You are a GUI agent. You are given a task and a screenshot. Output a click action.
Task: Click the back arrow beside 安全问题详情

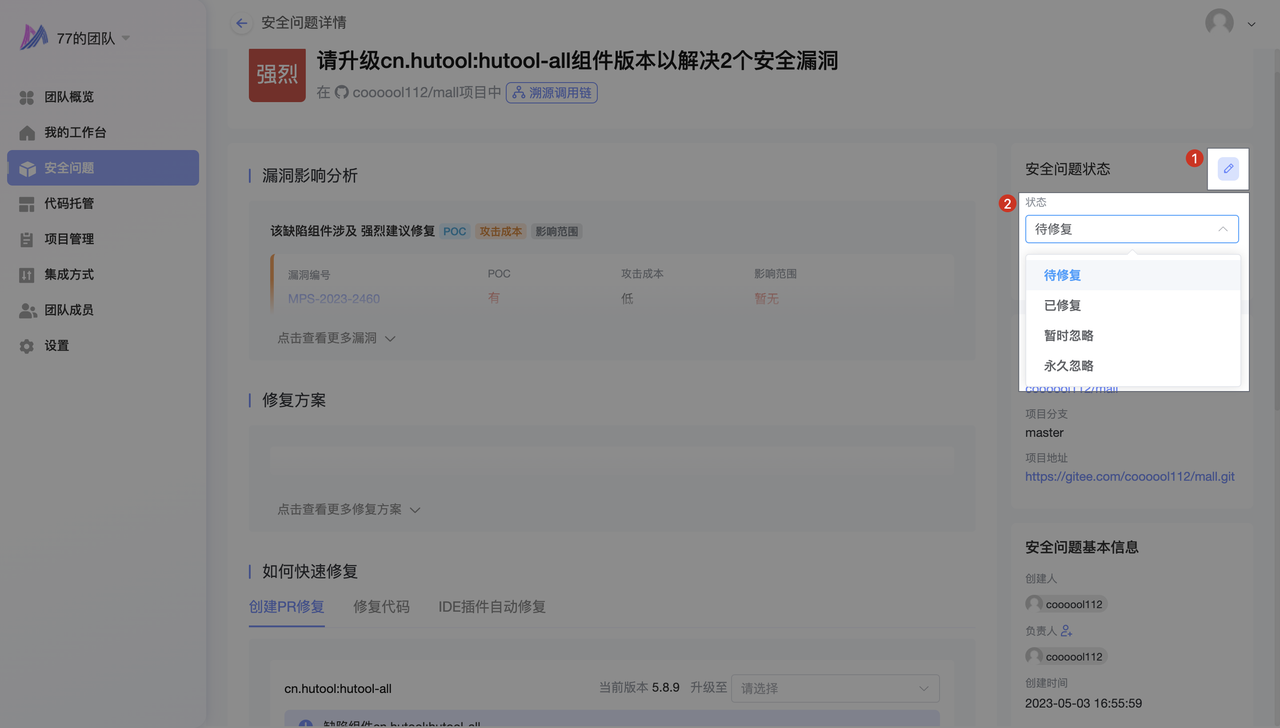(241, 23)
